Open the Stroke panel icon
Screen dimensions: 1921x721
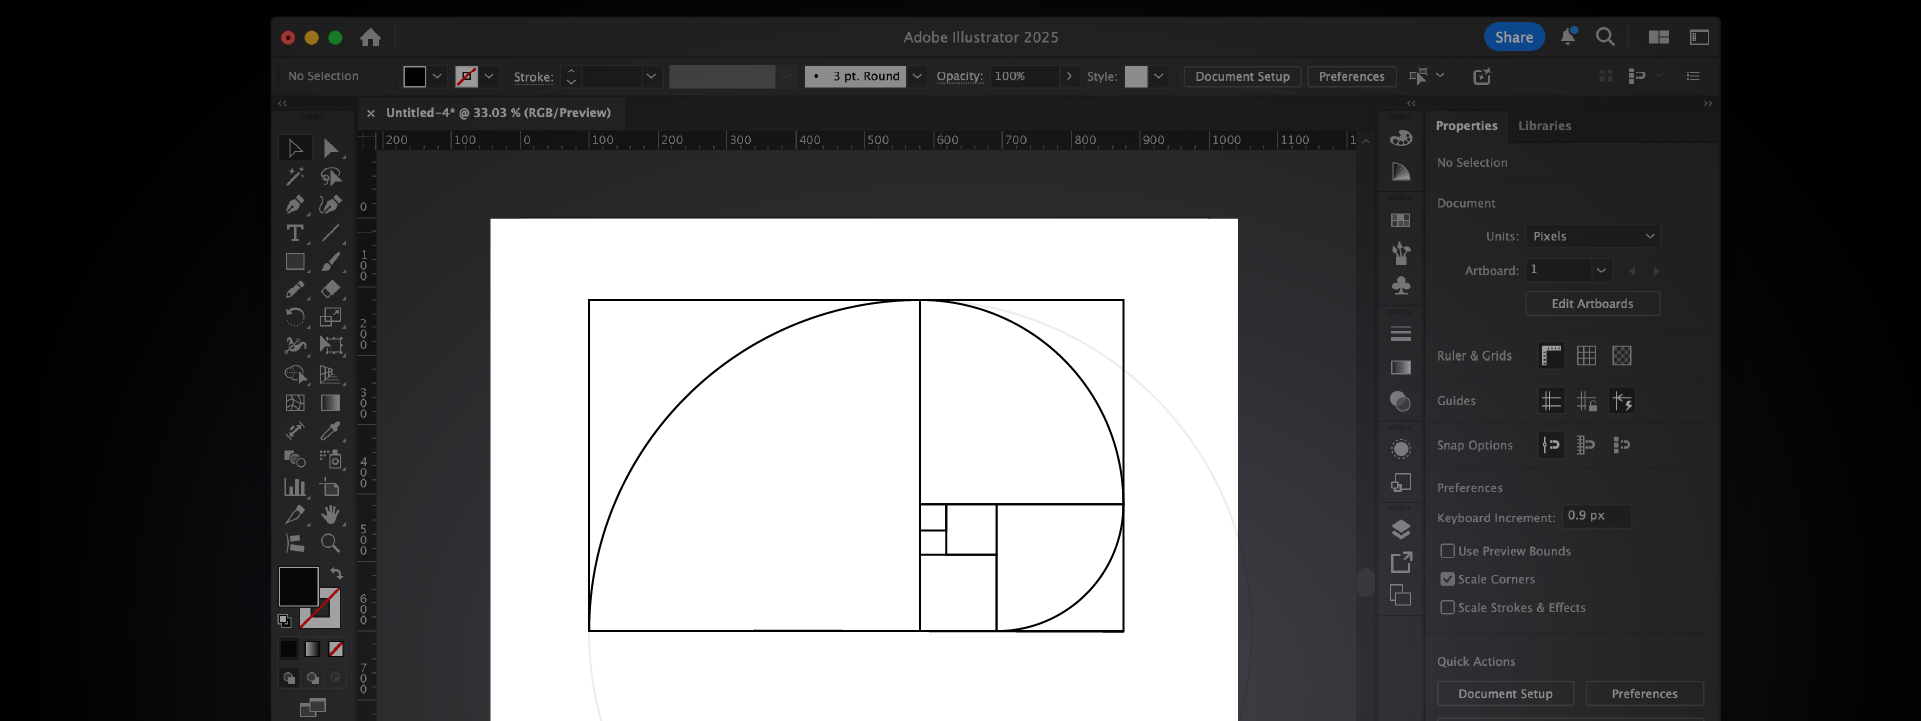point(1401,333)
